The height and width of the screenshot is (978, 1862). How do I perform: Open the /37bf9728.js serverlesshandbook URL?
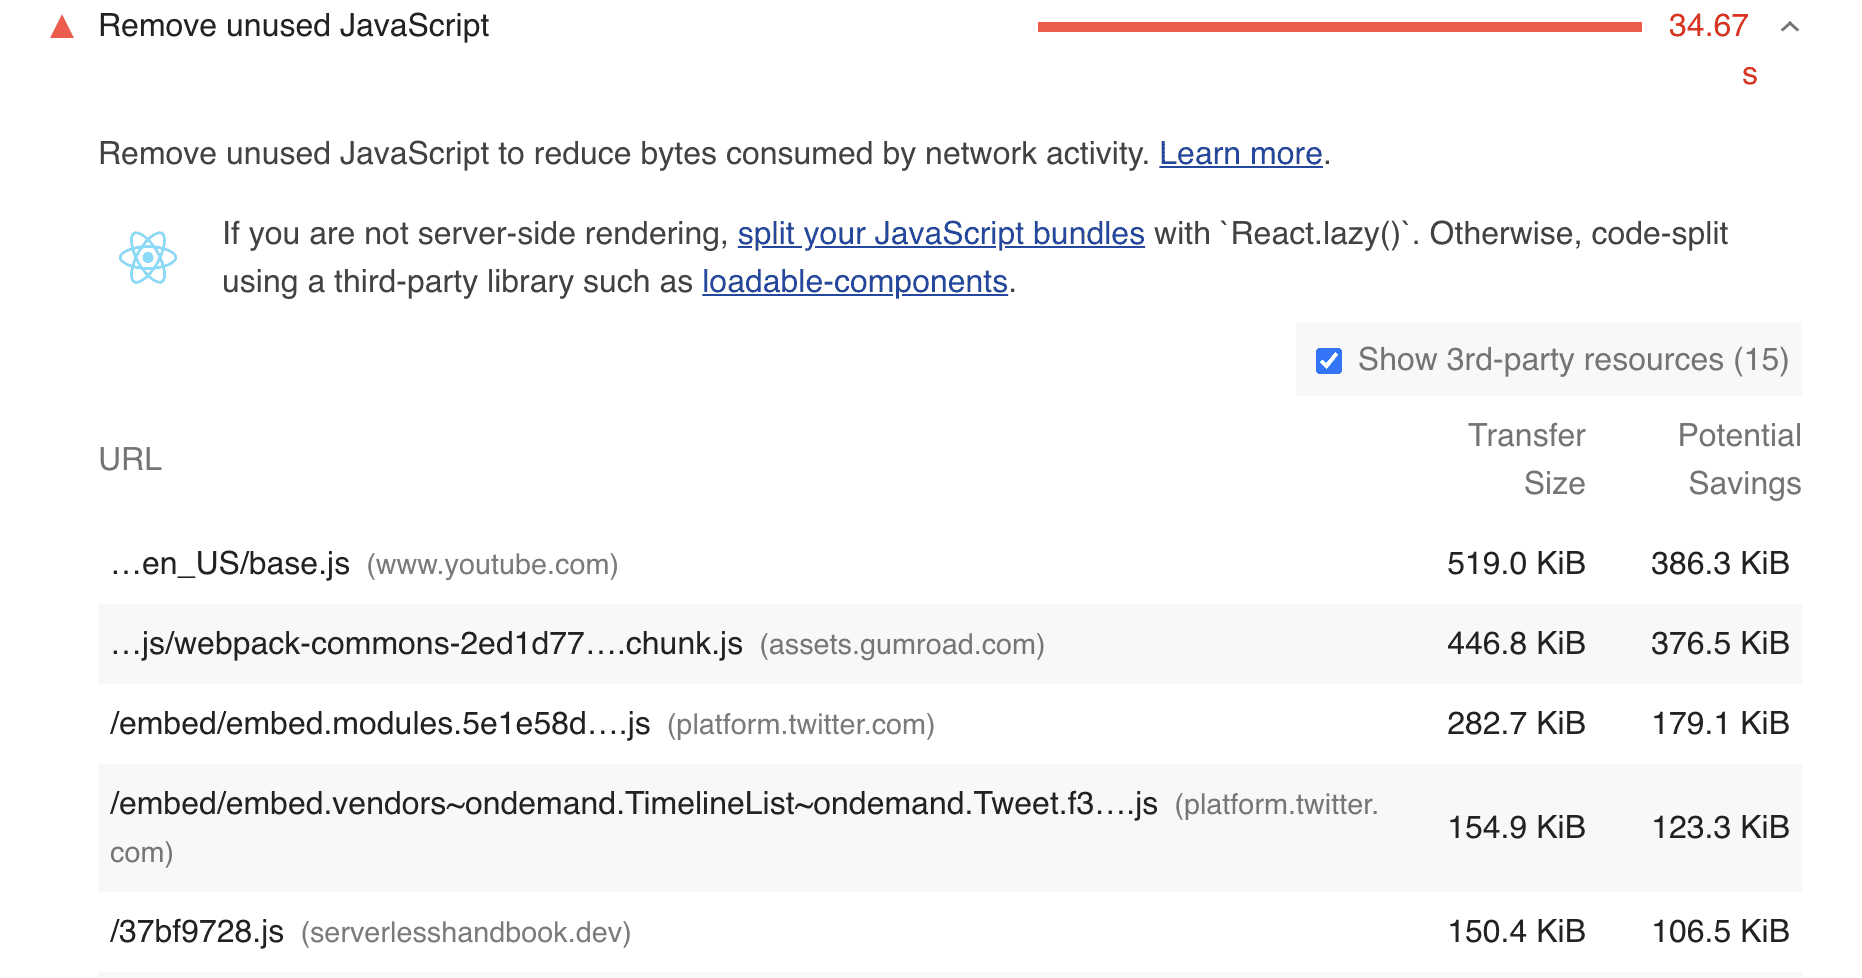(197, 932)
